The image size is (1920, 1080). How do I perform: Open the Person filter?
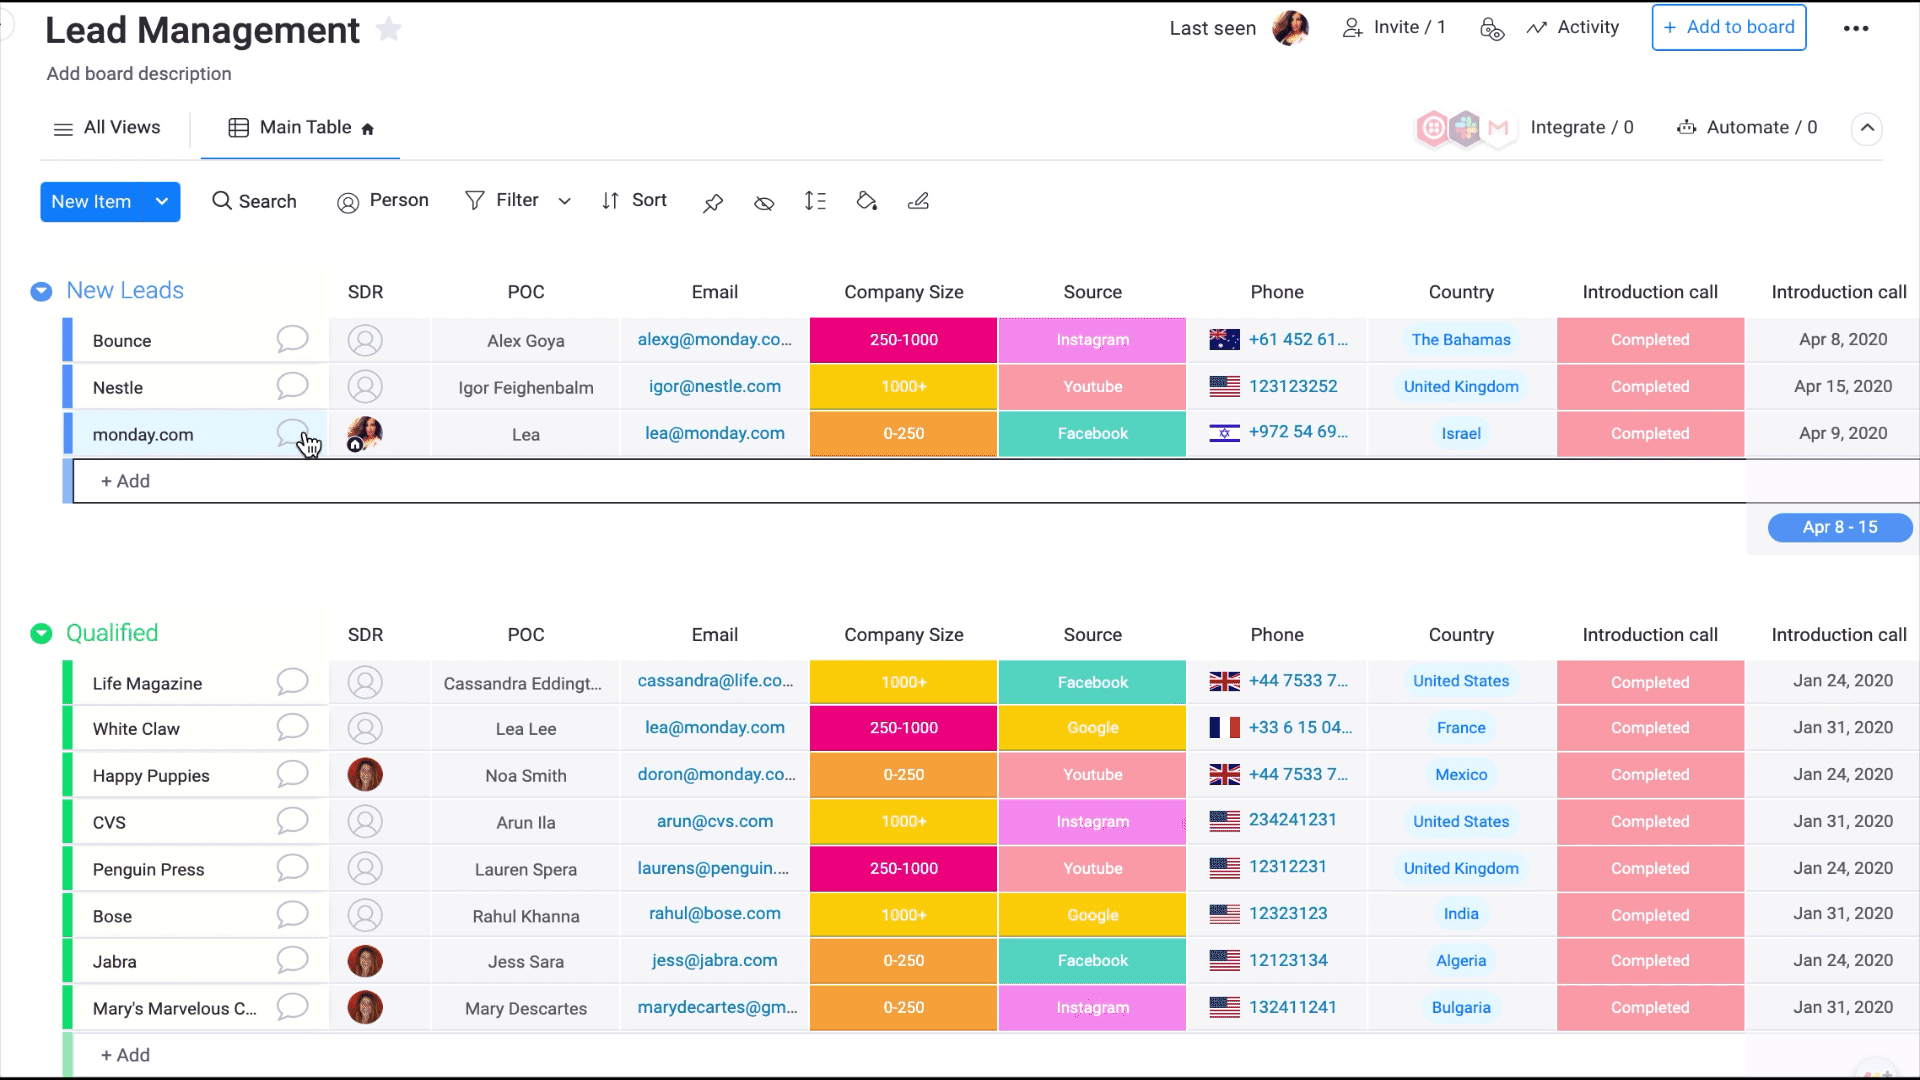click(x=383, y=201)
